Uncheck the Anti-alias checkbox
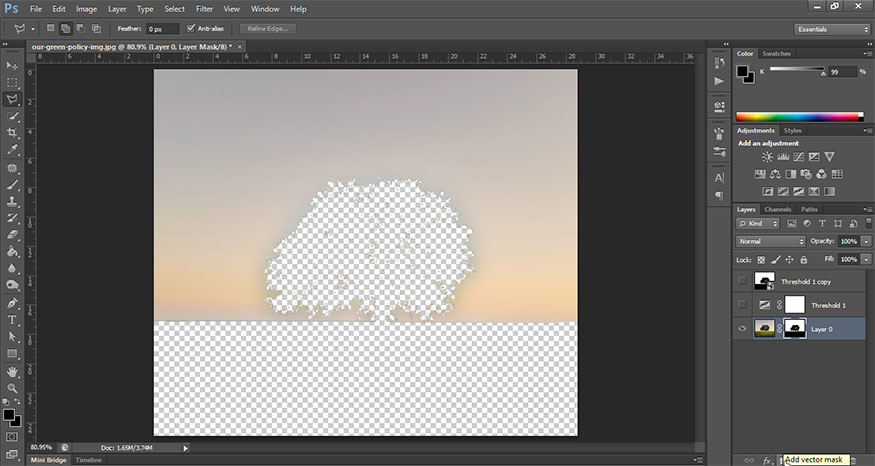Screen dimensions: 875x466 coord(191,29)
